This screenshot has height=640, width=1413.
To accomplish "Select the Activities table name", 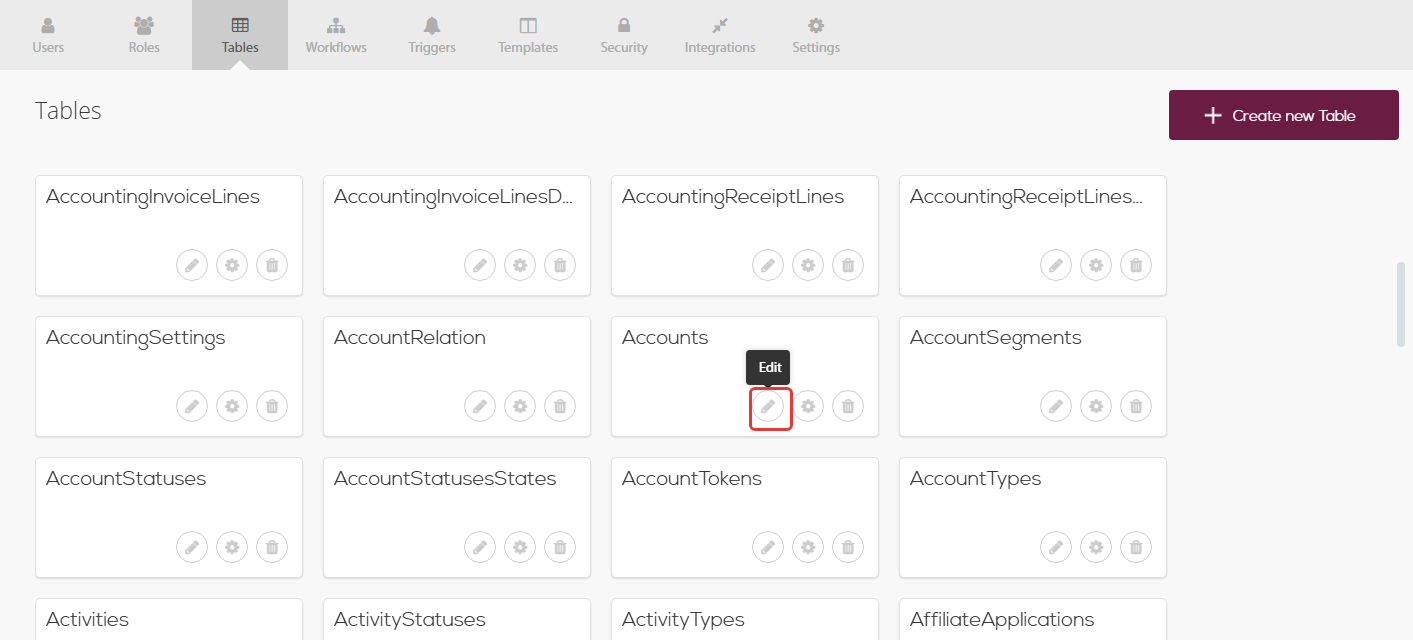I will (x=87, y=620).
